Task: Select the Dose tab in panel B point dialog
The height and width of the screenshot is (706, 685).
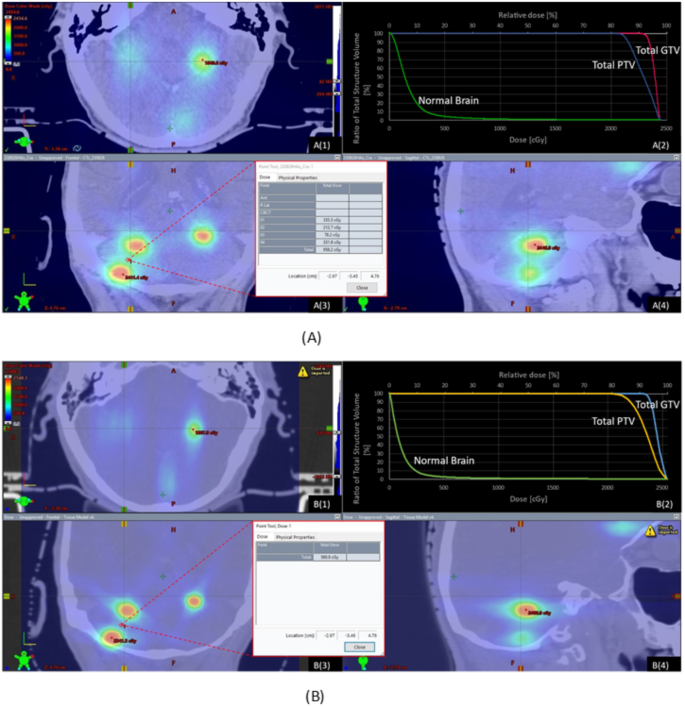Action: 262,537
